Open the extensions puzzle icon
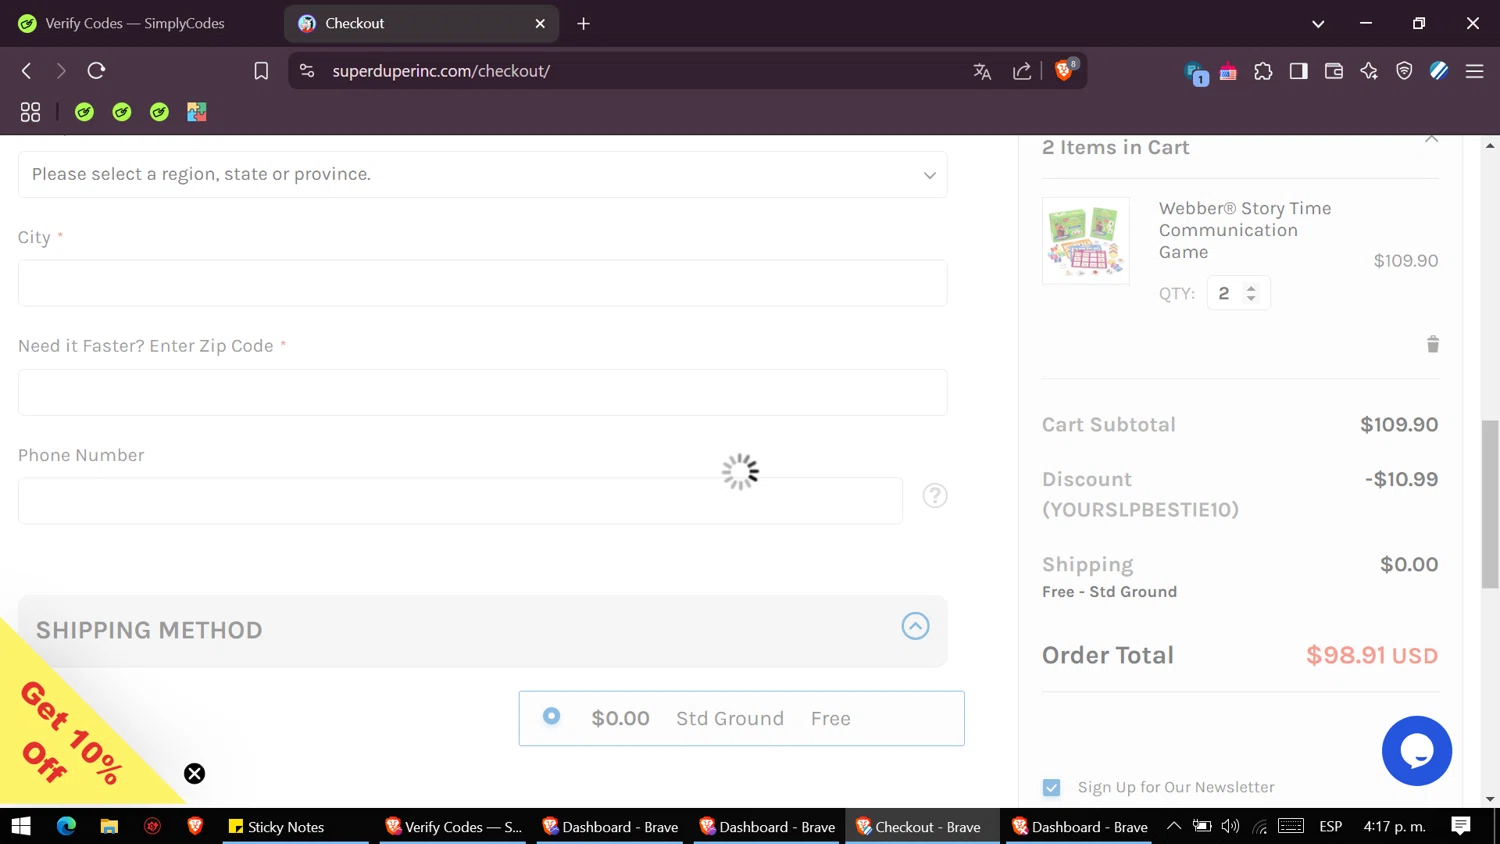 (x=1263, y=71)
